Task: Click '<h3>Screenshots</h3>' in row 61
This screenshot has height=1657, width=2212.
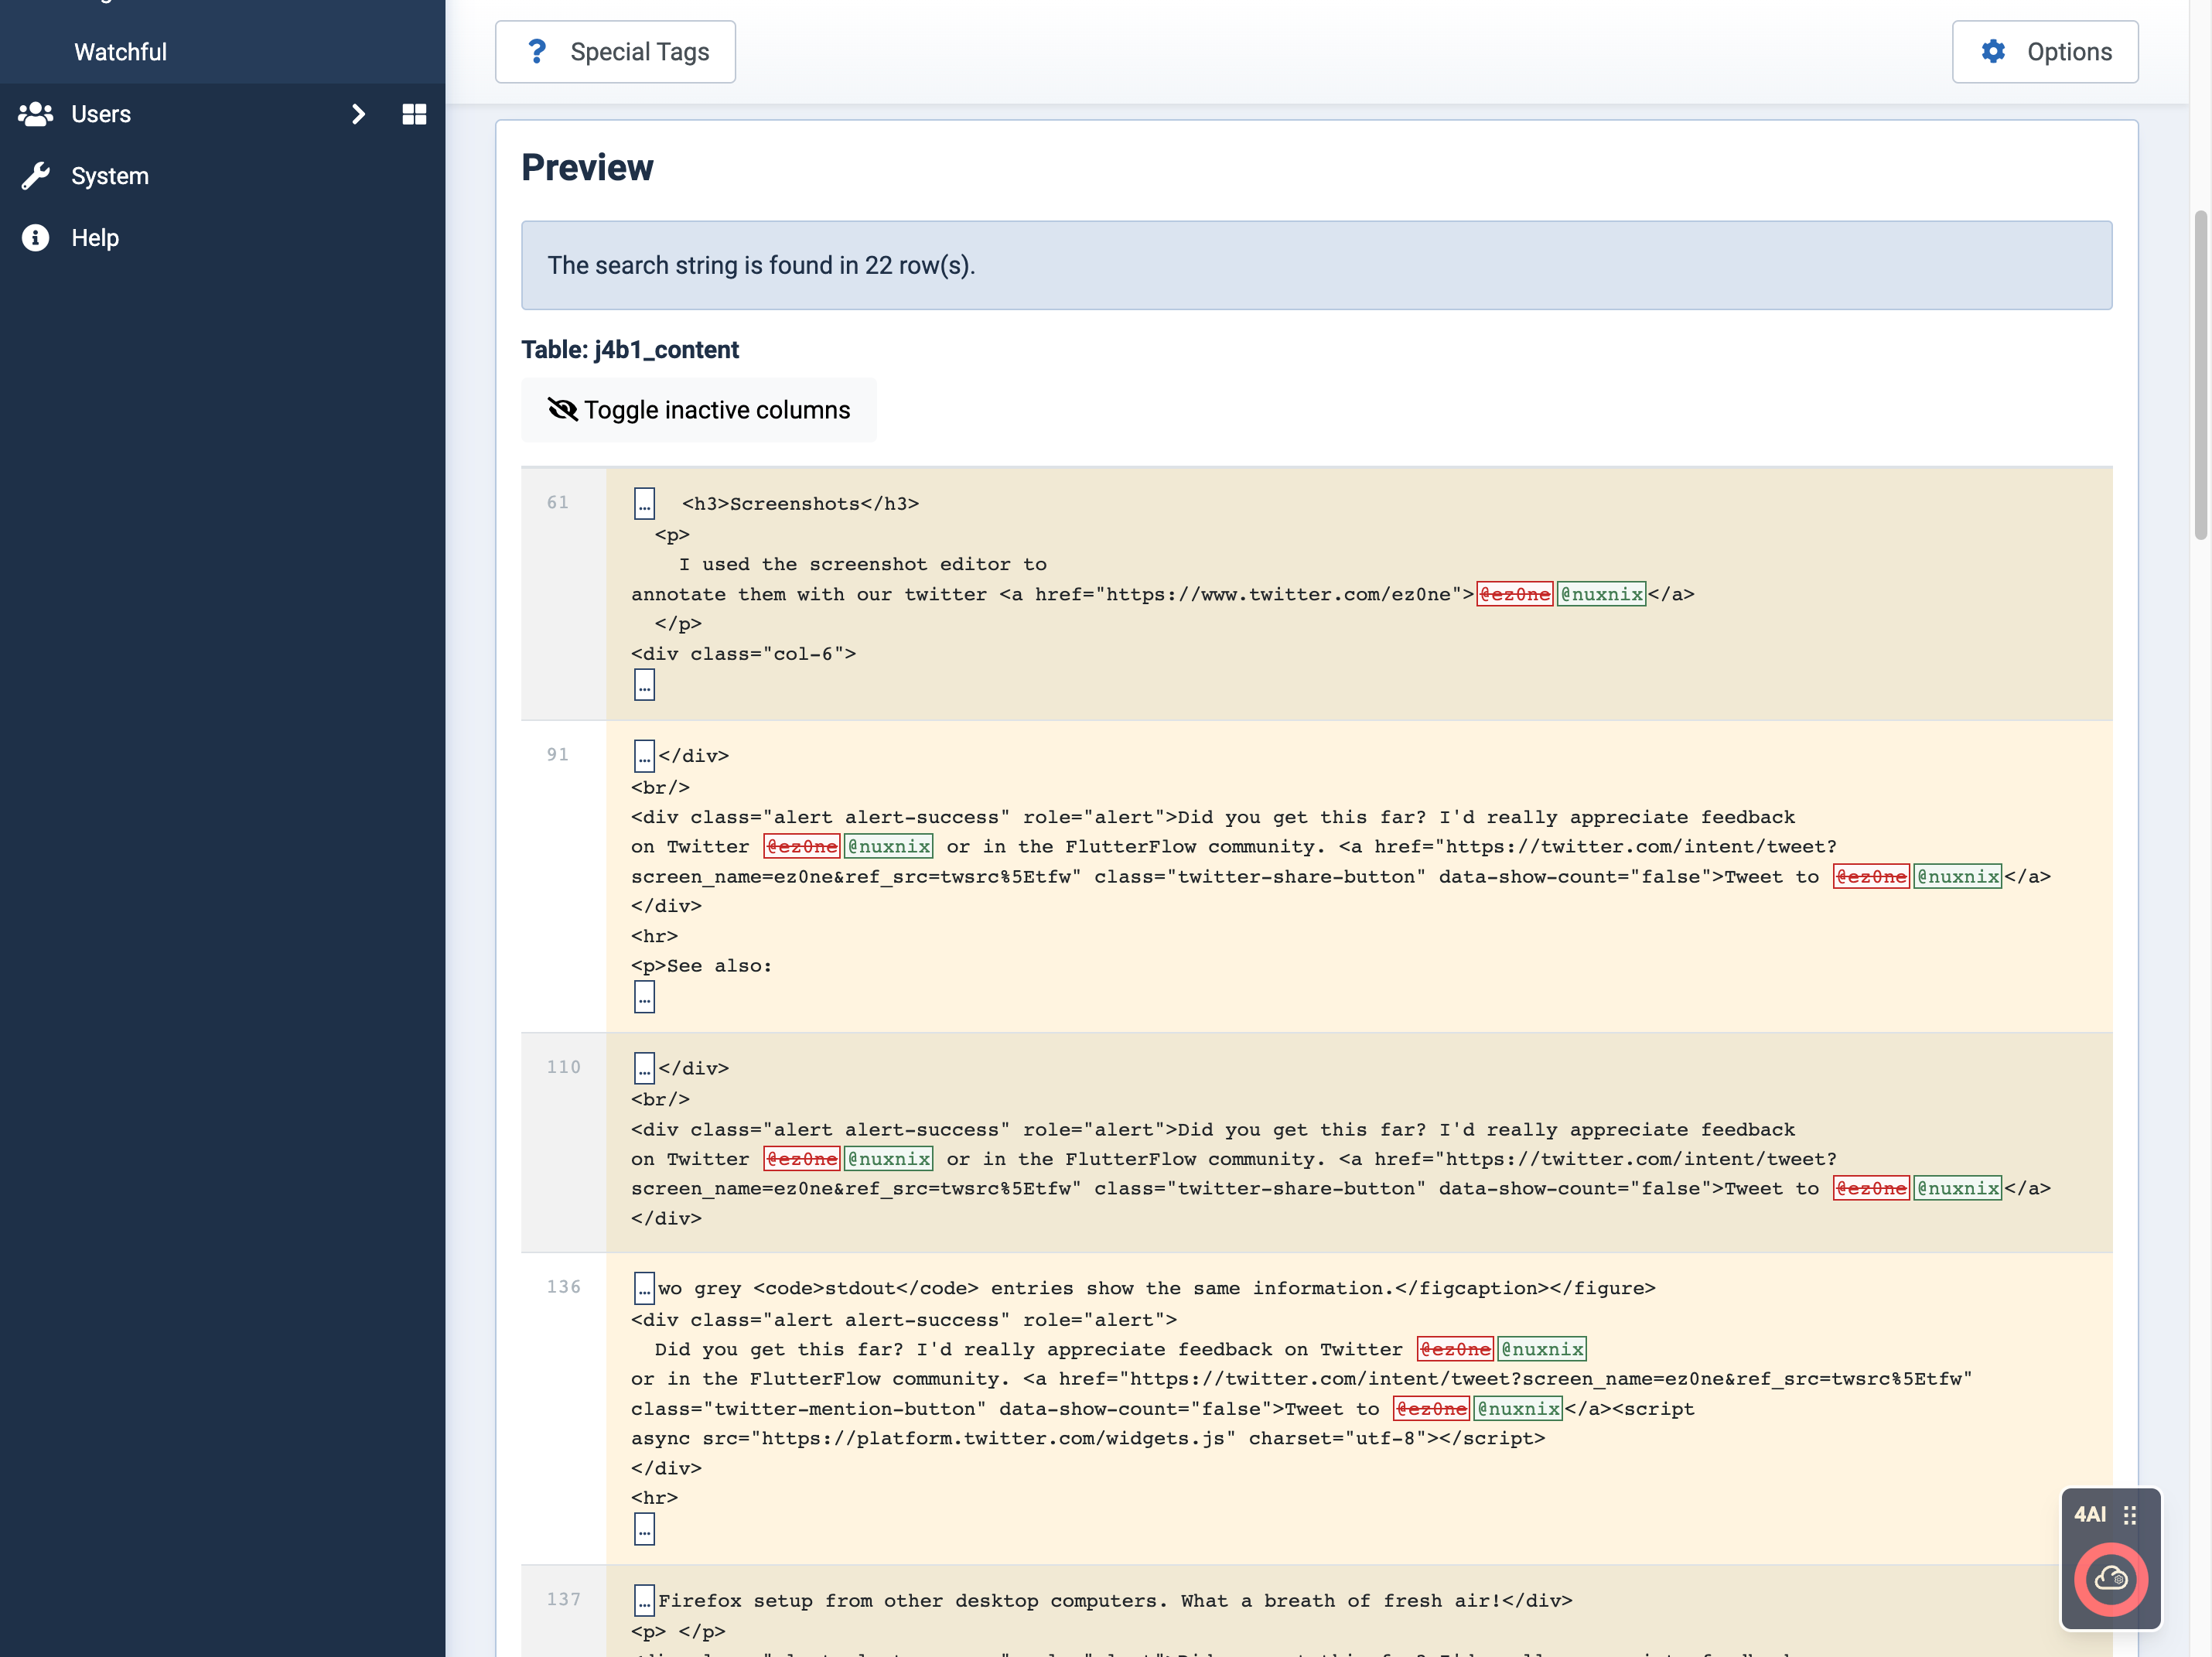Action: [x=800, y=504]
